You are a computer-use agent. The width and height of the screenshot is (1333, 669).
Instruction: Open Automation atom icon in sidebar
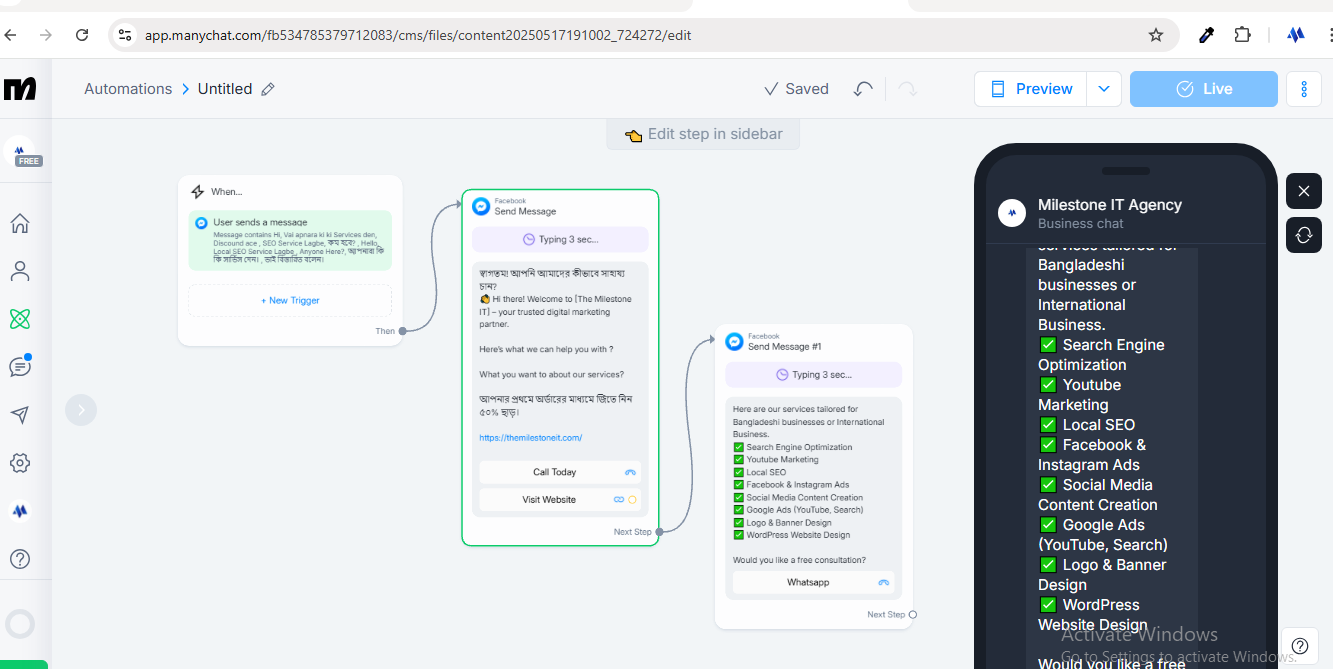[20, 319]
